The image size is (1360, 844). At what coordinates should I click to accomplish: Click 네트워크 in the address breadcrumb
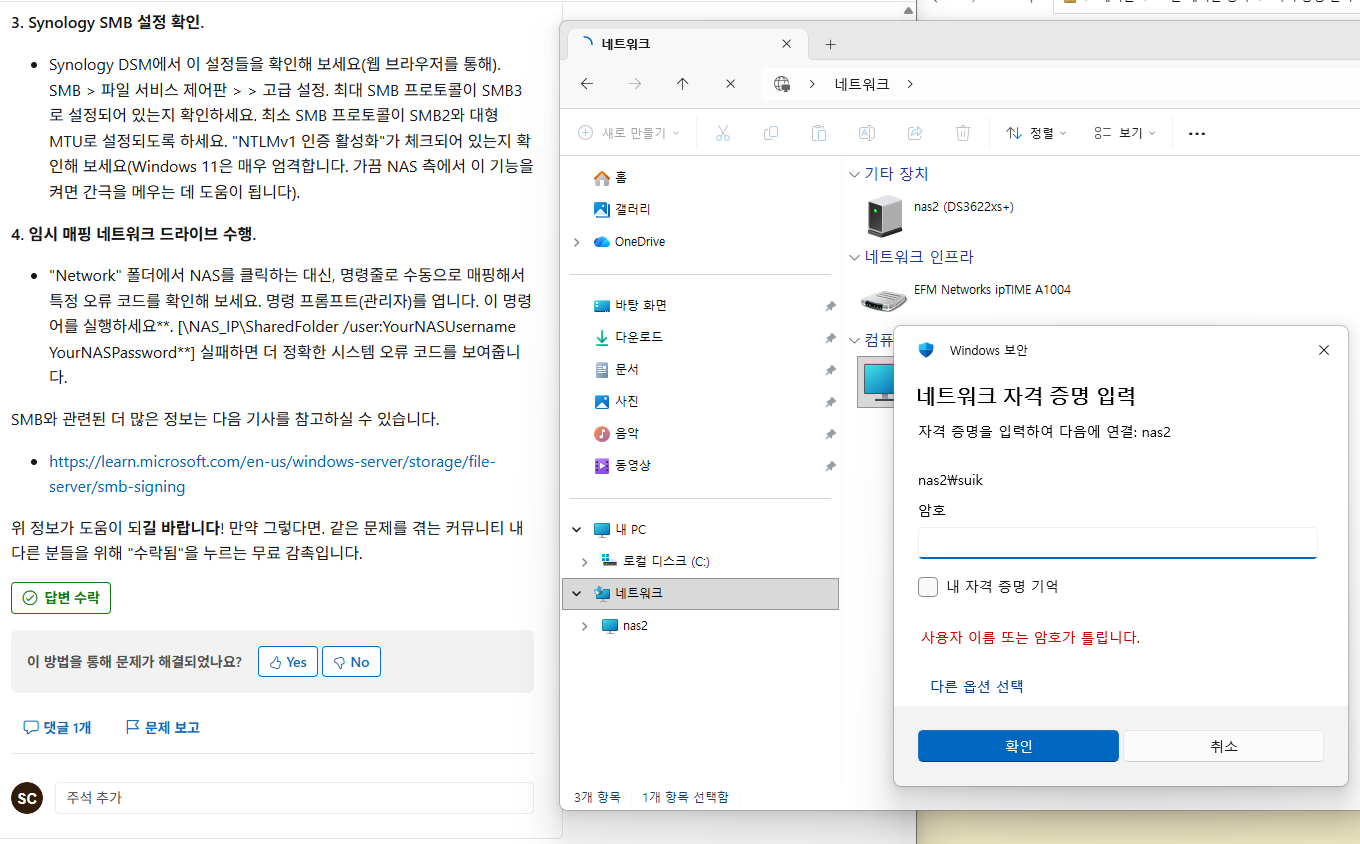click(x=862, y=84)
